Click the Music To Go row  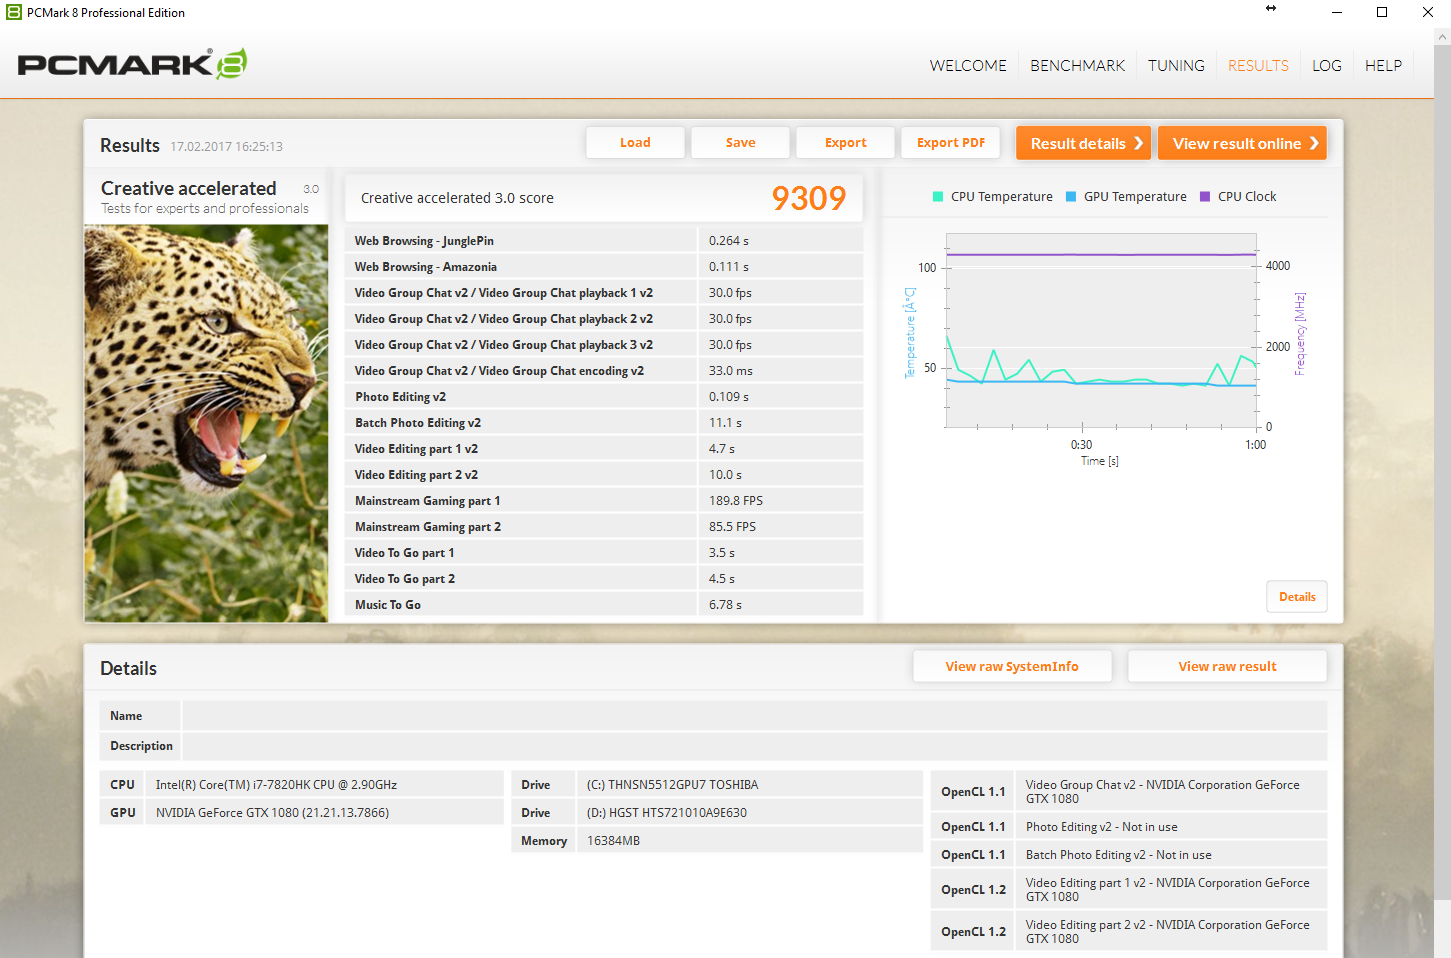tap(604, 605)
